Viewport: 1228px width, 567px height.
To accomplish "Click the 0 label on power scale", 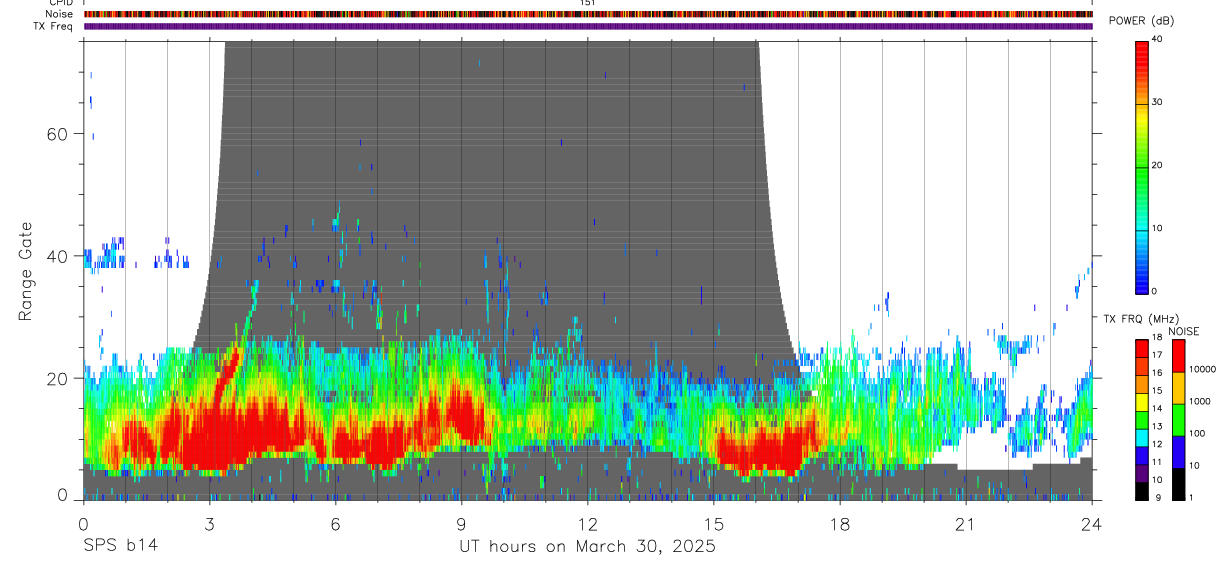I will [1155, 291].
